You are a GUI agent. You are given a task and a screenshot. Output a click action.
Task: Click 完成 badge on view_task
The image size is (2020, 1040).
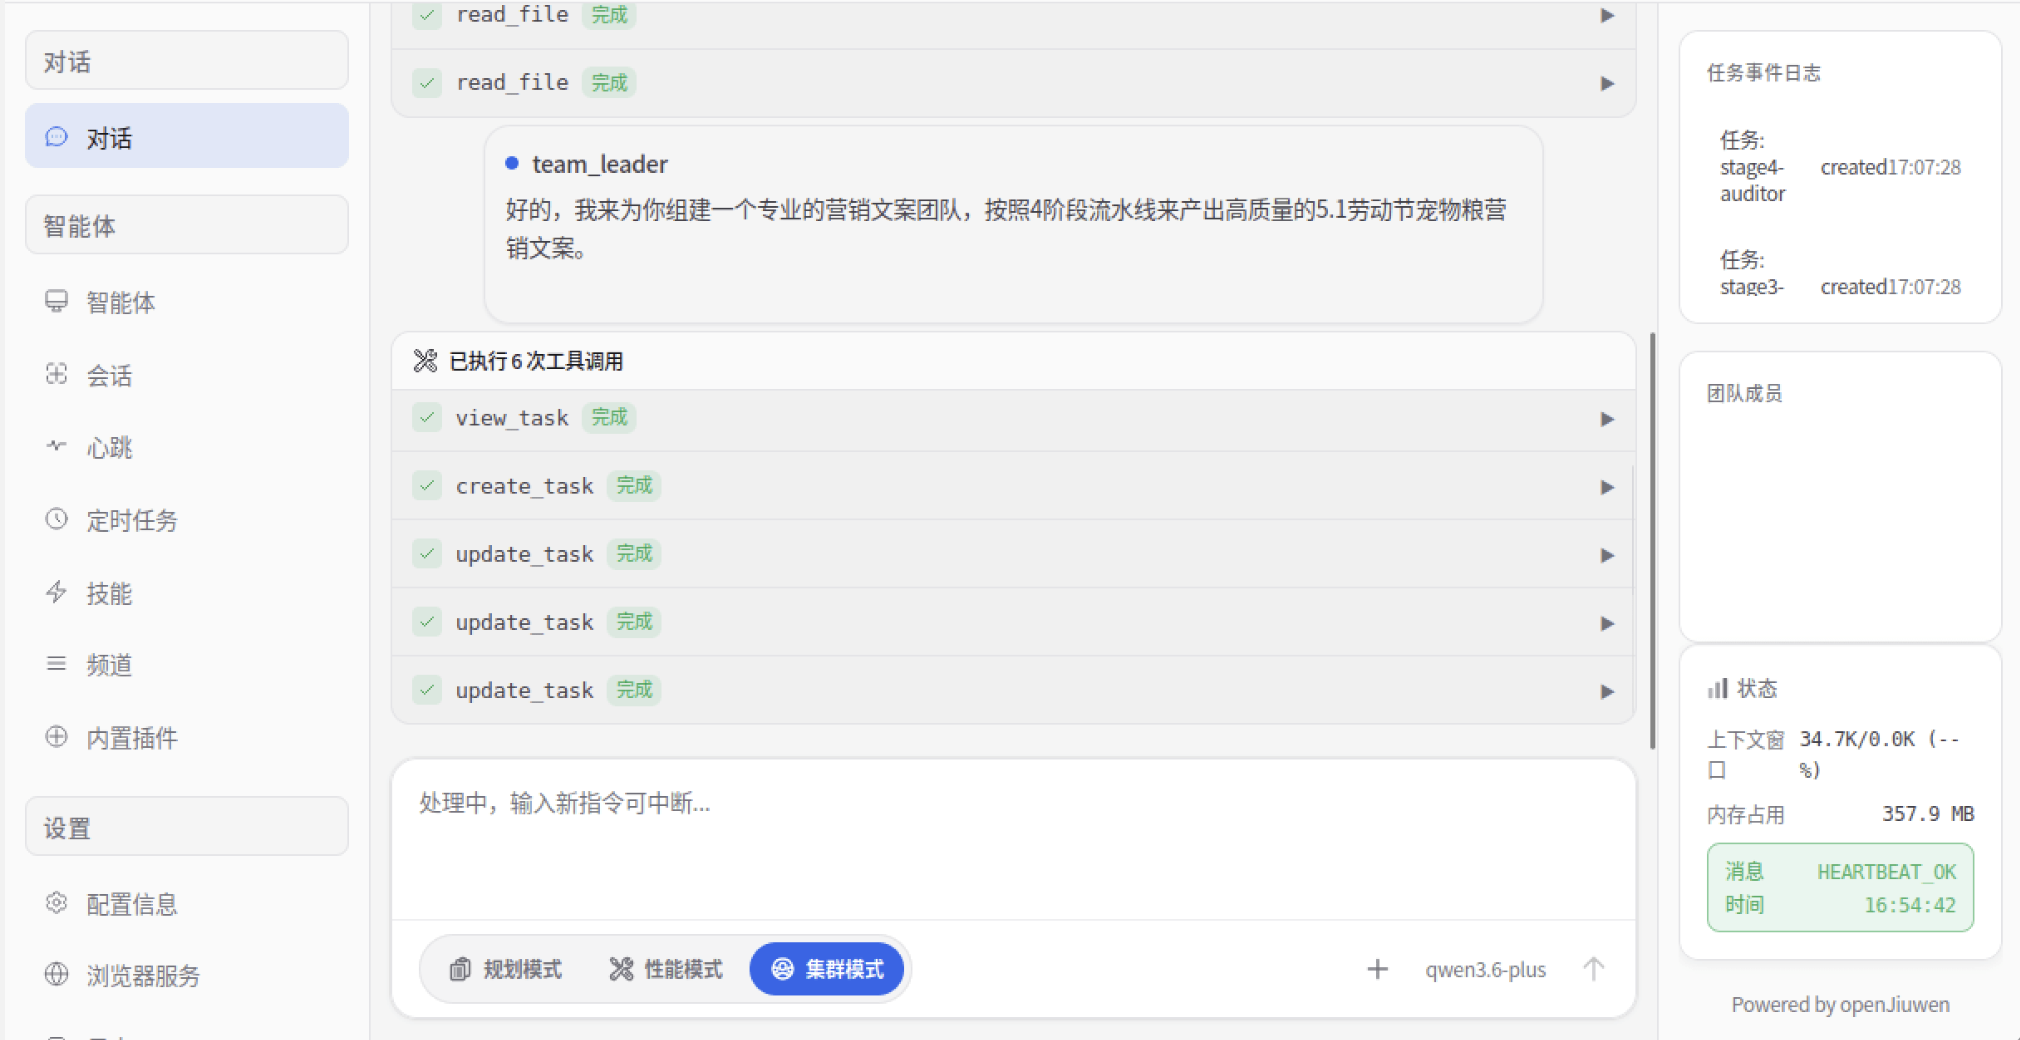point(609,417)
